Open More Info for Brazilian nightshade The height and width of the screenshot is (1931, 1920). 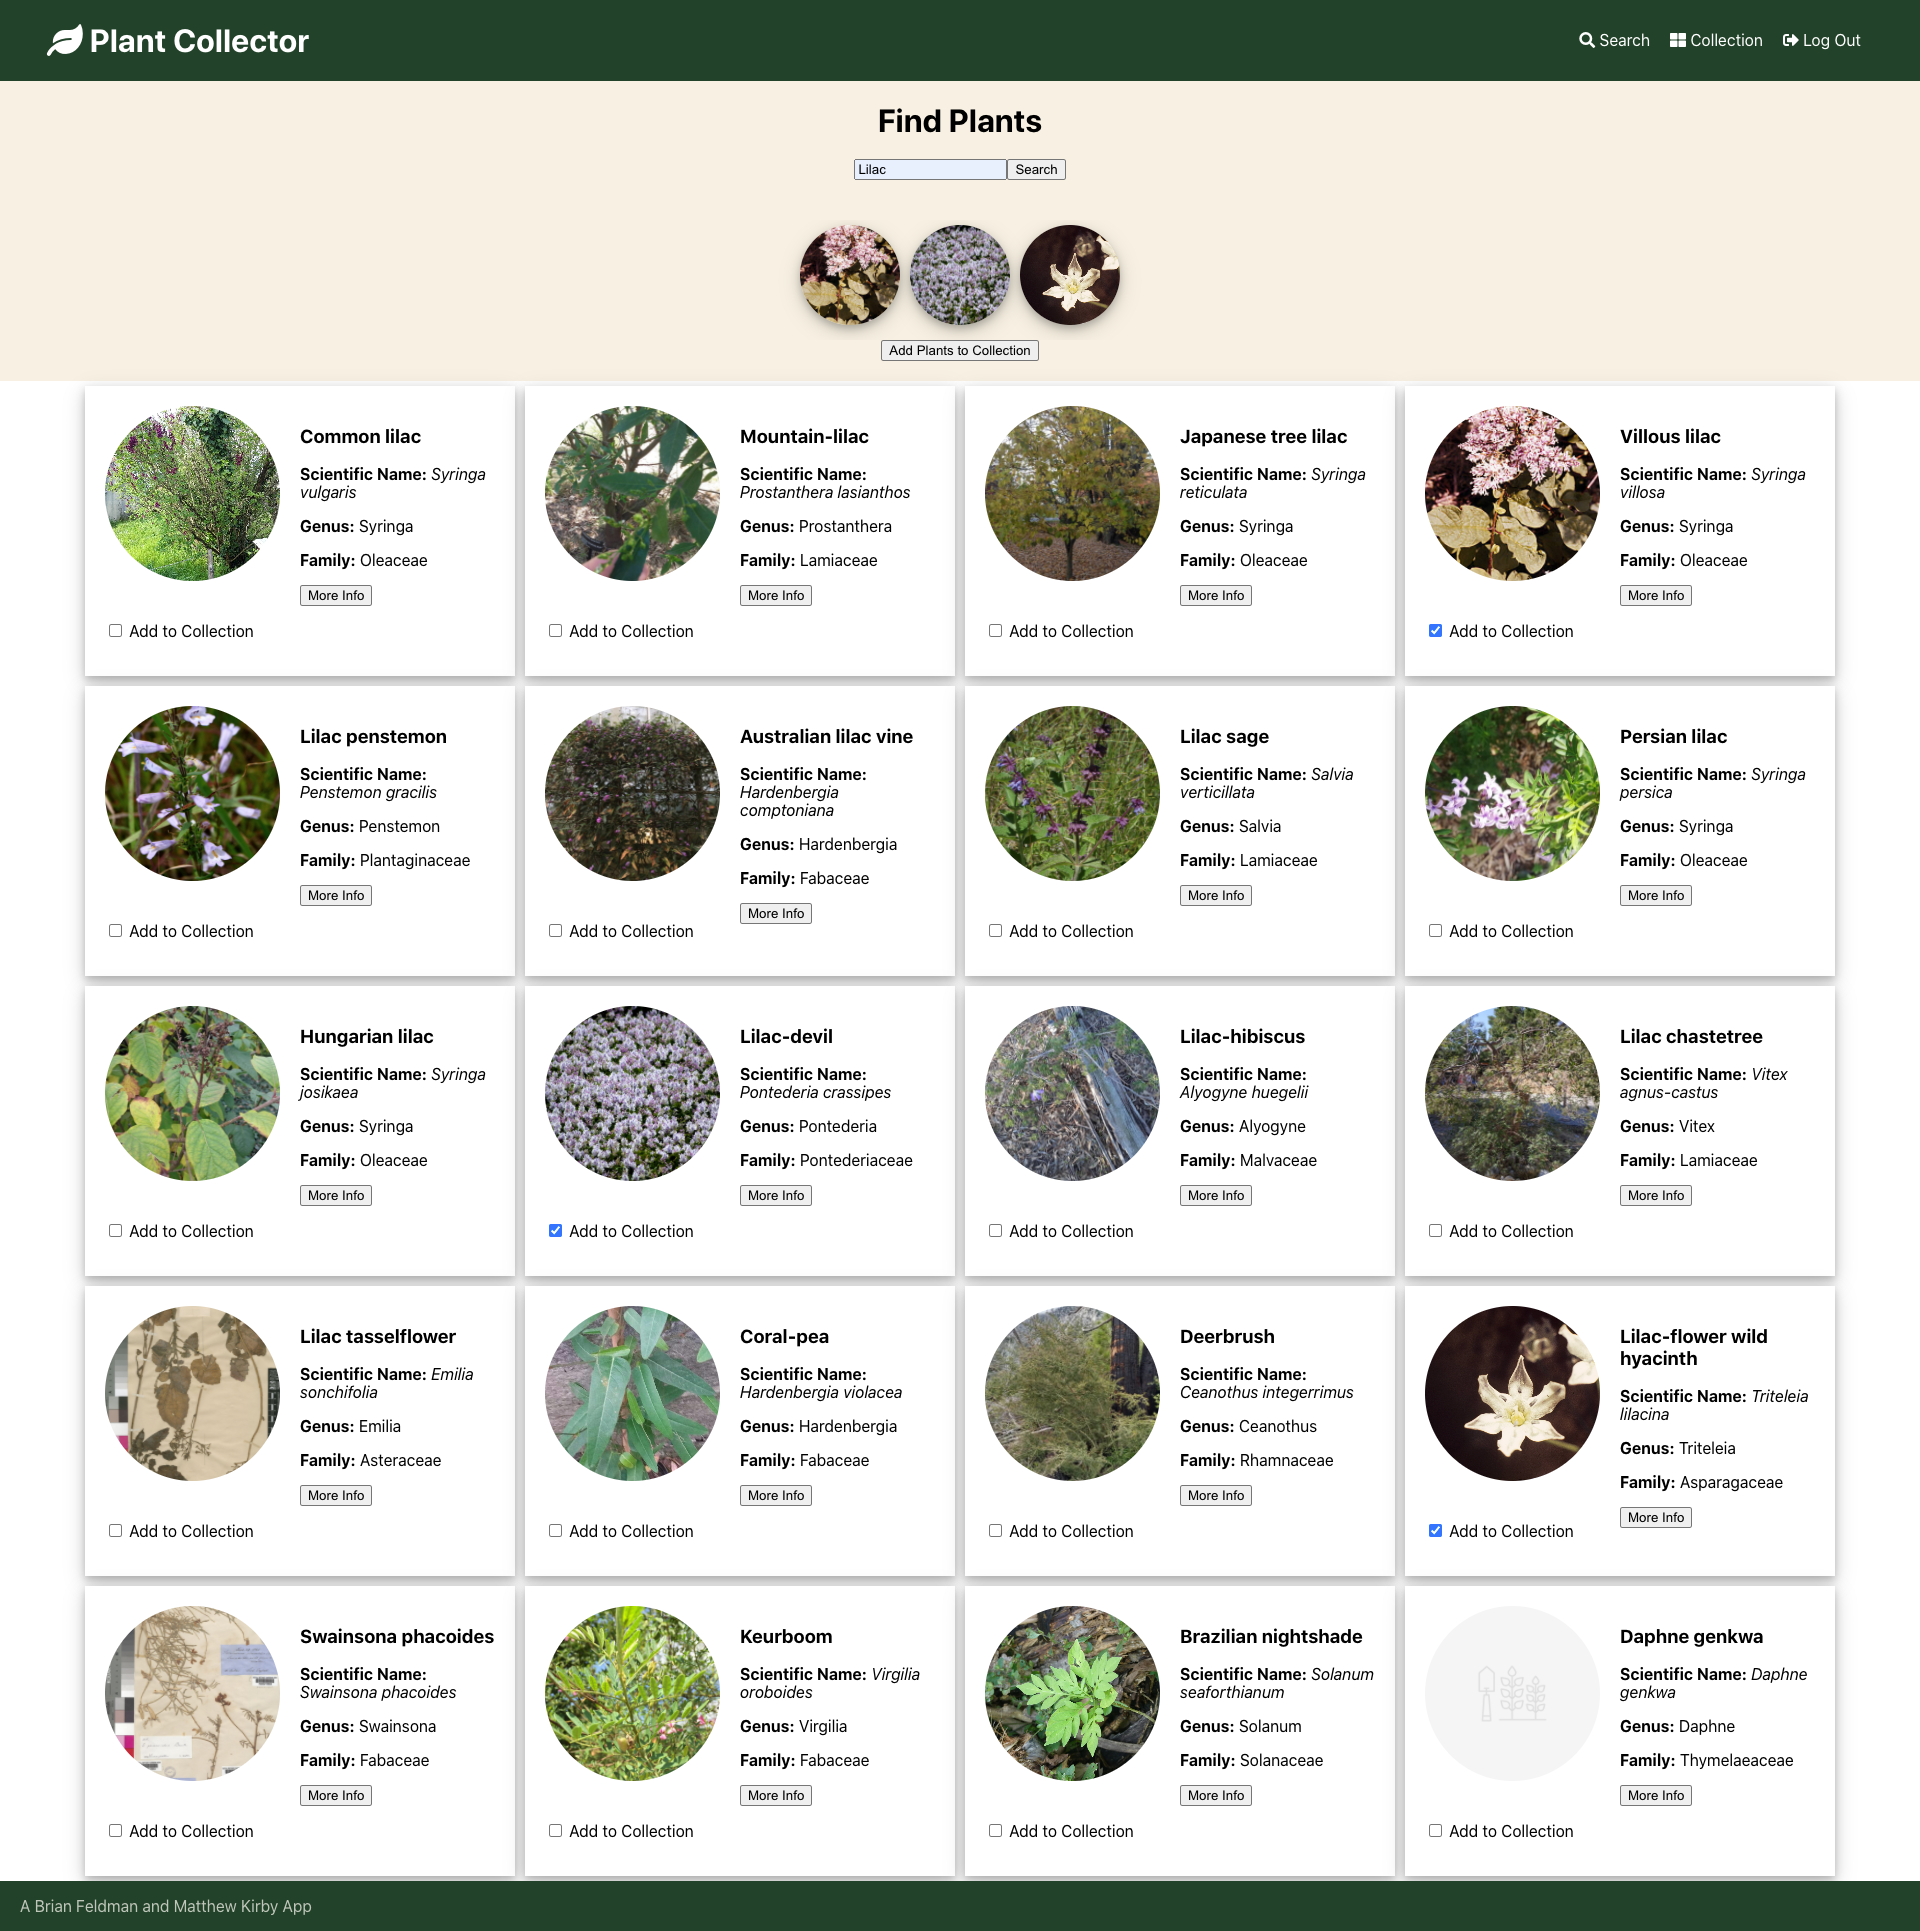pos(1215,1796)
